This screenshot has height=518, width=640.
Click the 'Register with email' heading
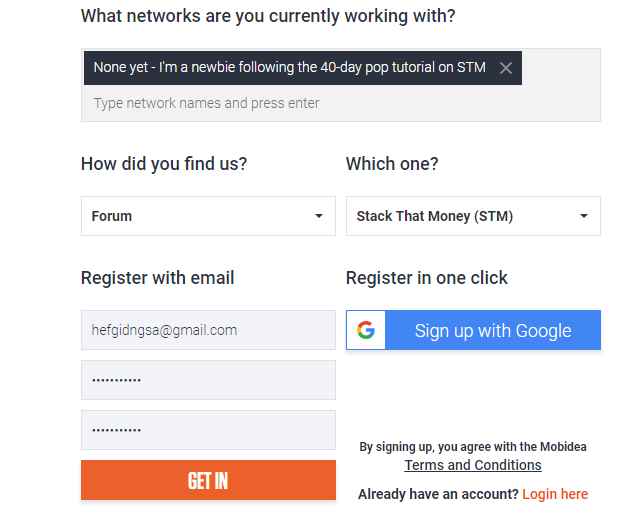[158, 278]
